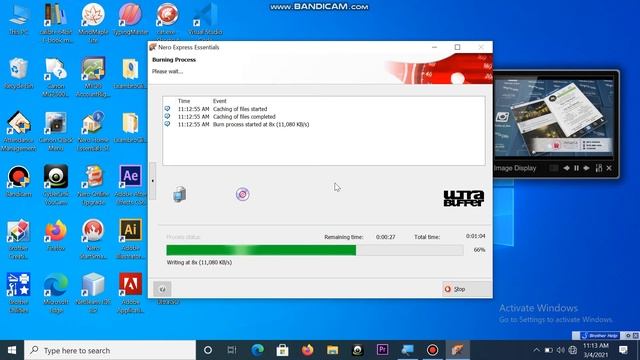
Task: Open the CyberLink YouCam desktop shortcut
Action: 56,184
